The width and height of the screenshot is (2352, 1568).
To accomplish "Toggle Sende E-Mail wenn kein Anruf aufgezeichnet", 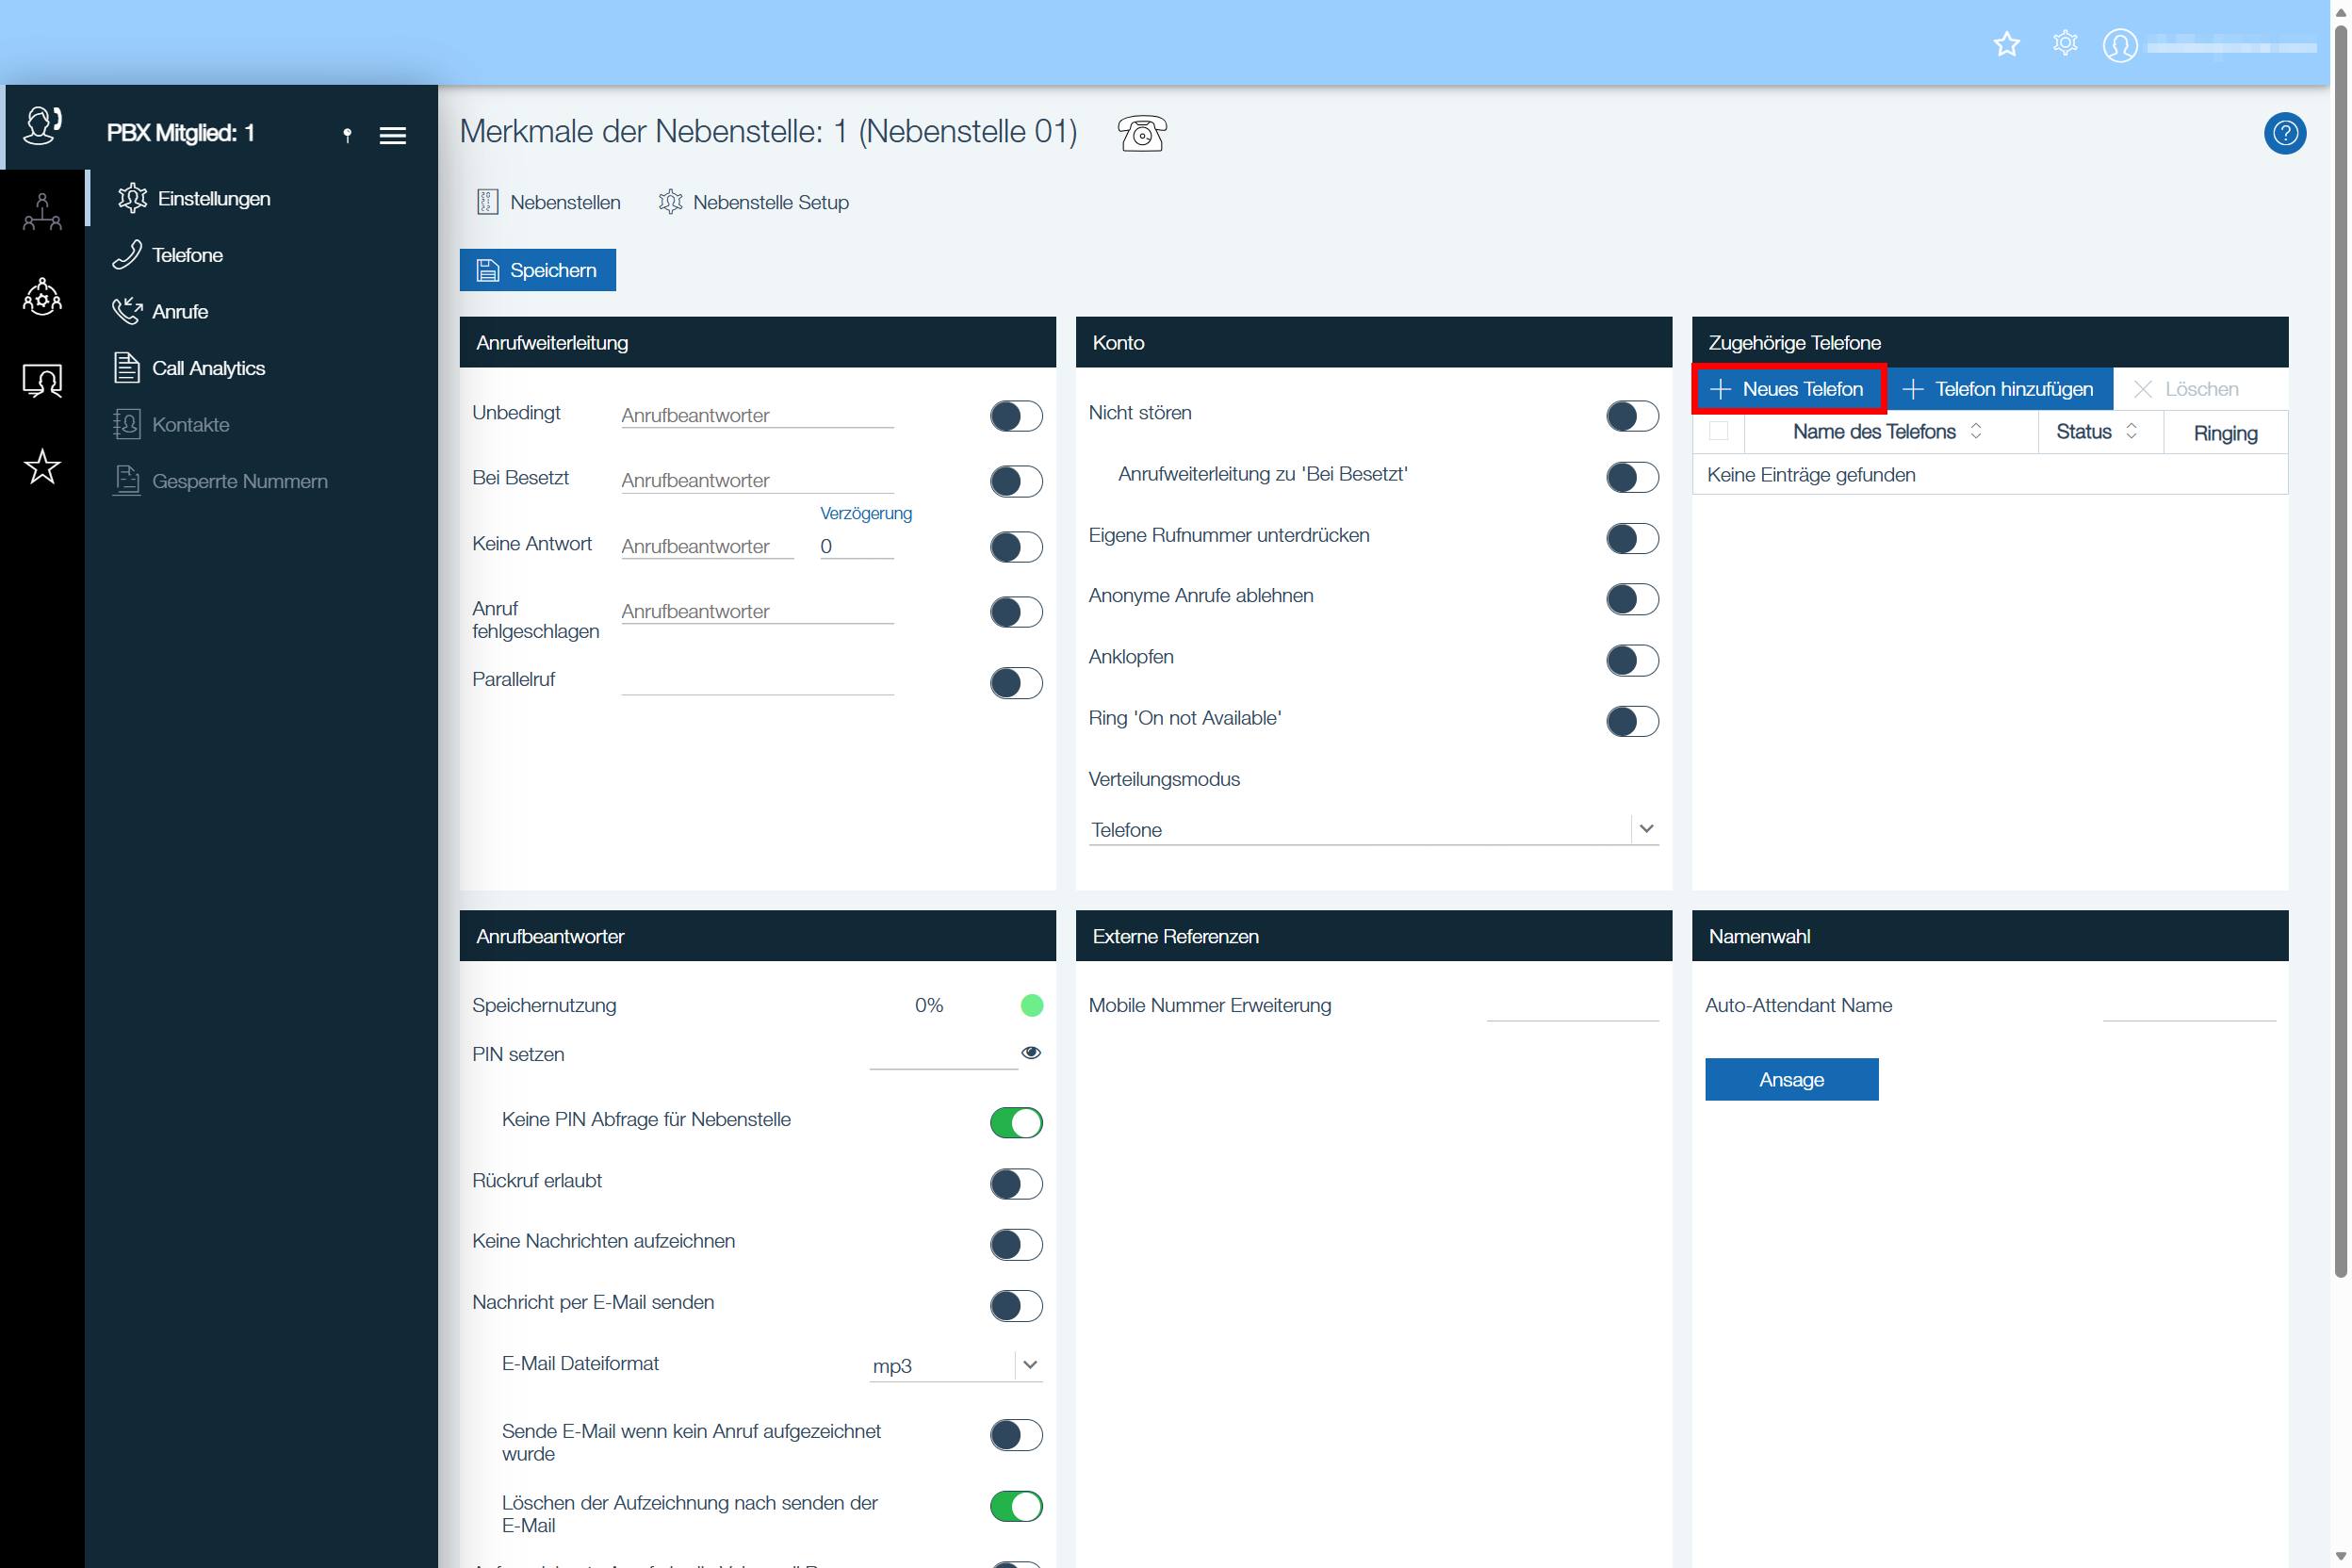I will pyautogui.click(x=1016, y=1434).
